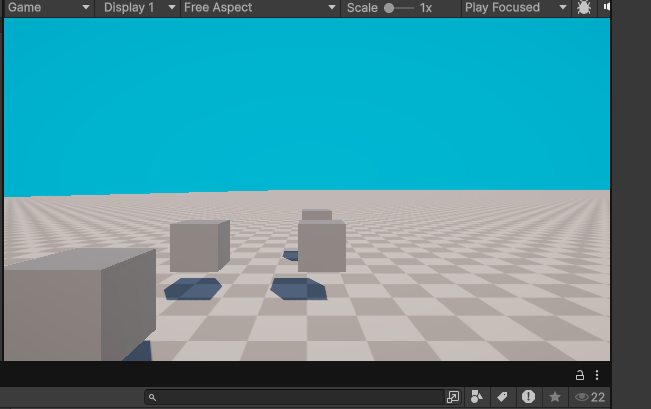Open the Free Aspect resolution dropdown
Screen dimensions: 651x409
tap(260, 7)
